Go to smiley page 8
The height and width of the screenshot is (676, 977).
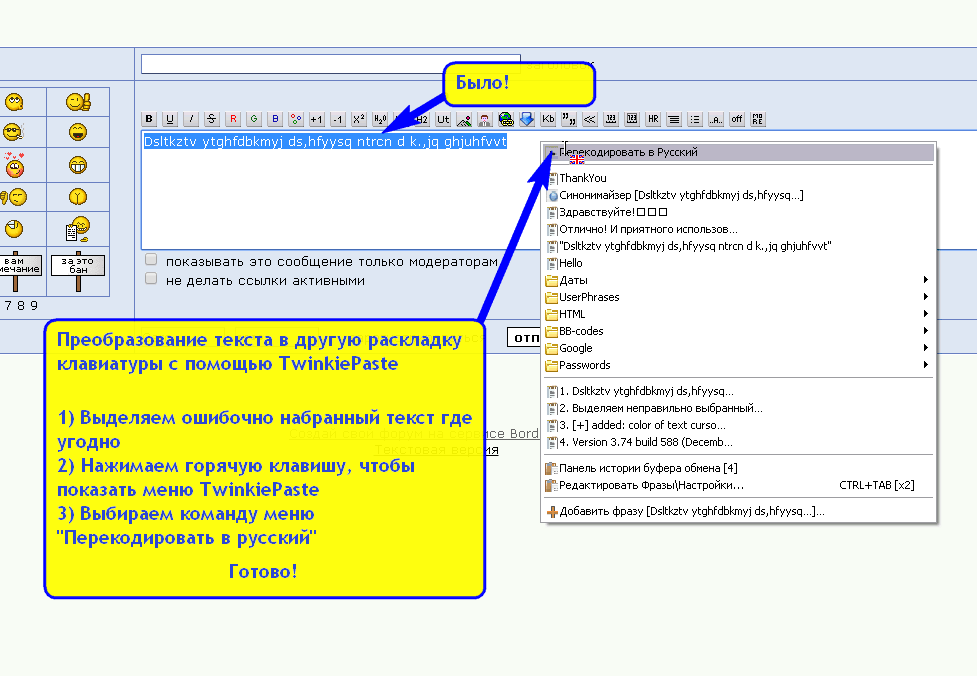[21, 305]
